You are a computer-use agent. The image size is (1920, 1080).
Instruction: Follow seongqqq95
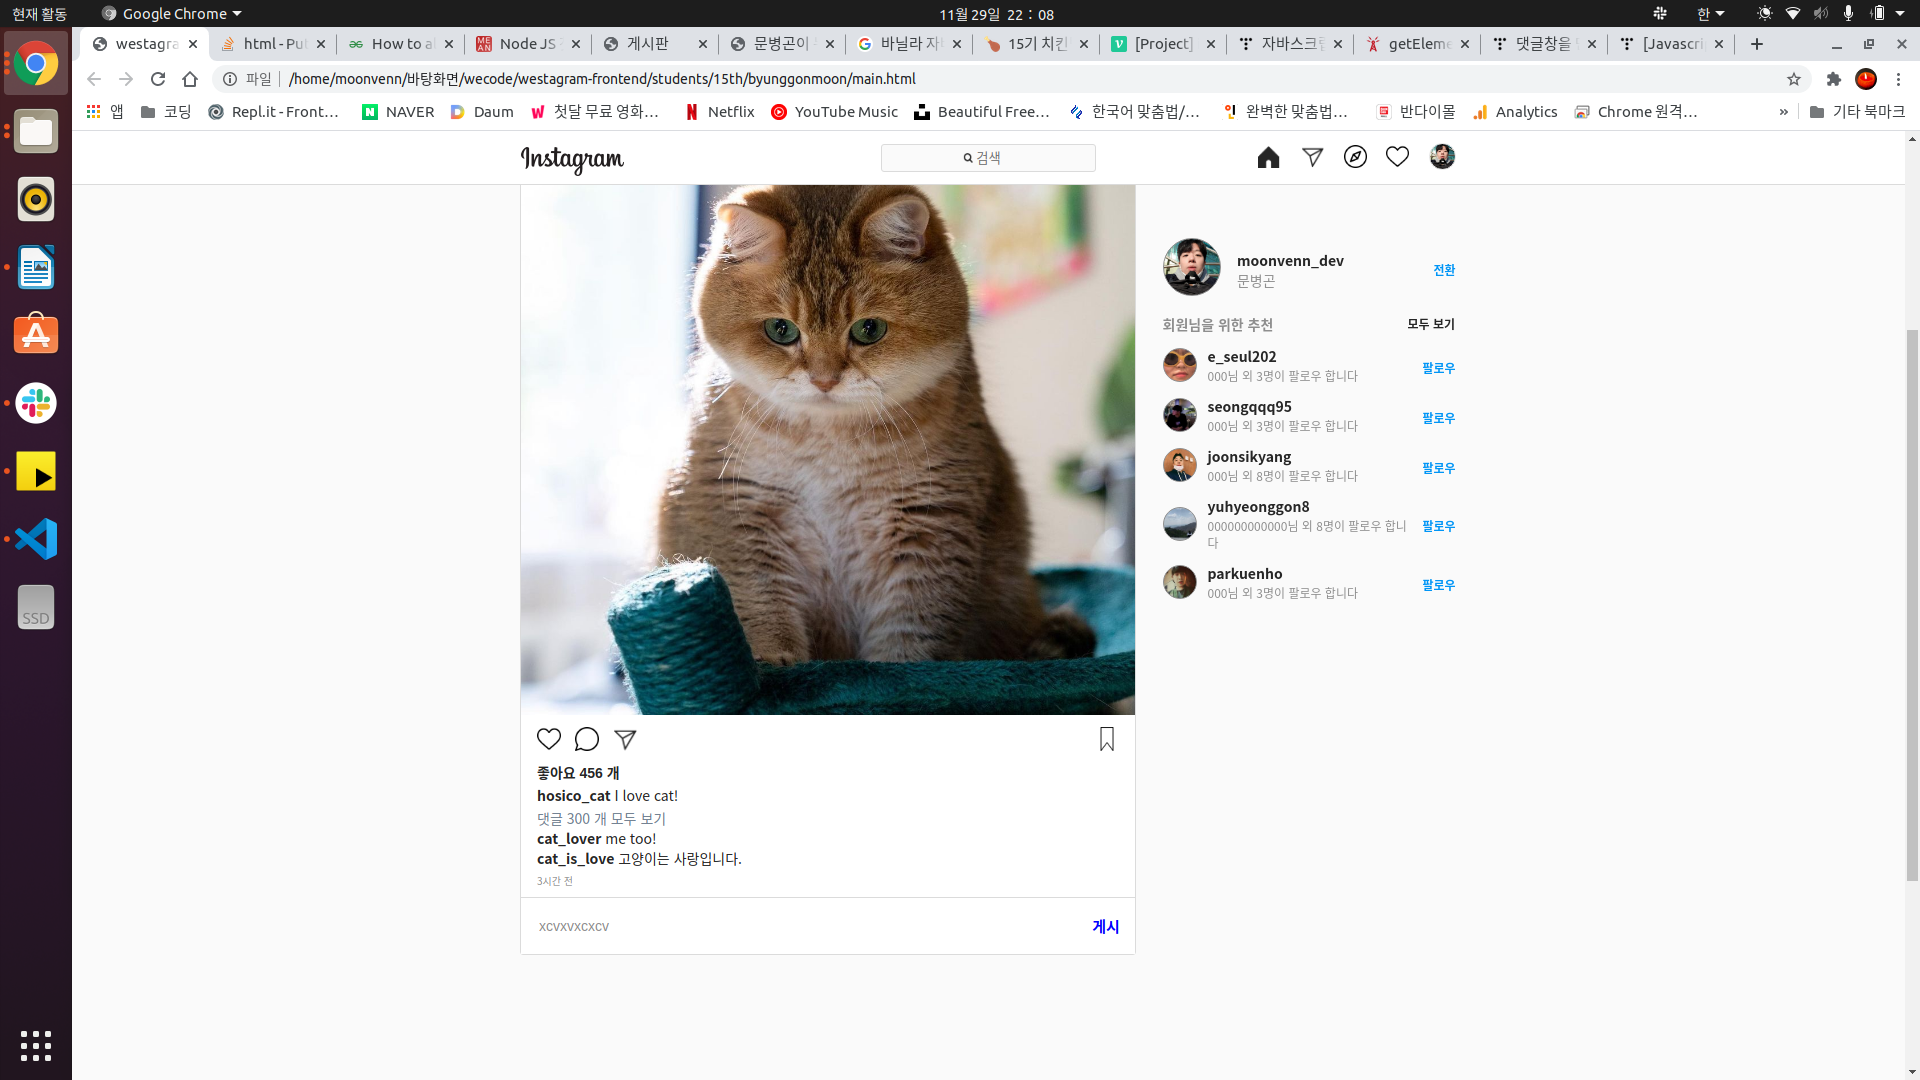1438,418
